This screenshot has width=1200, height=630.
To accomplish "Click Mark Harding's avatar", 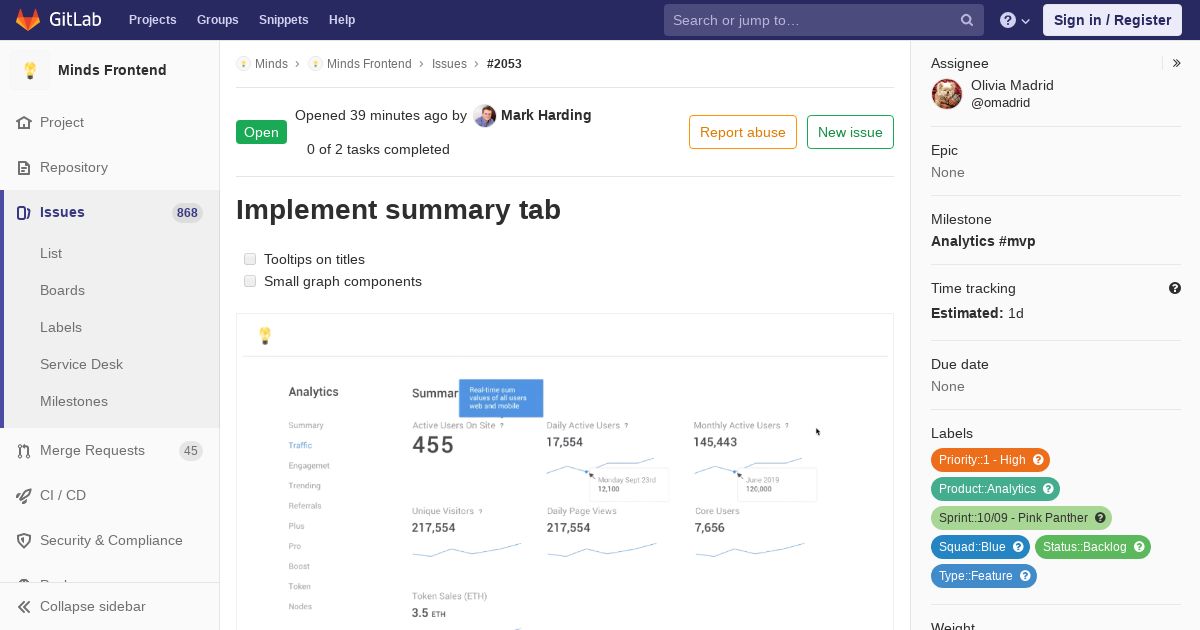I will (x=485, y=115).
